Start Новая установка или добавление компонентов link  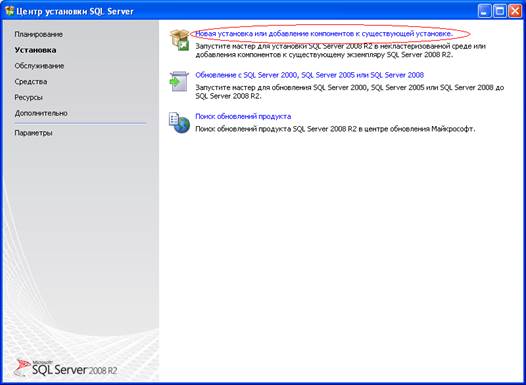324,34
